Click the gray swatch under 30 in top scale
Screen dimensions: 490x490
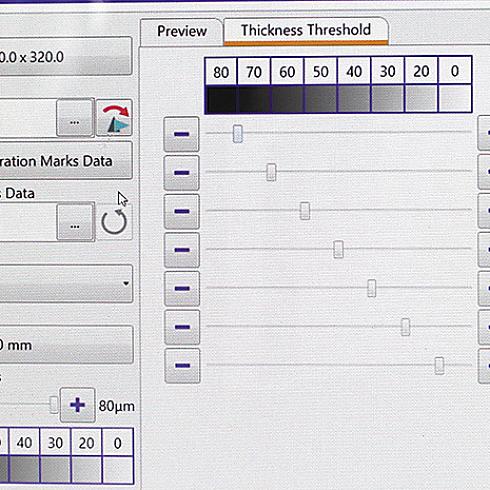(388, 99)
